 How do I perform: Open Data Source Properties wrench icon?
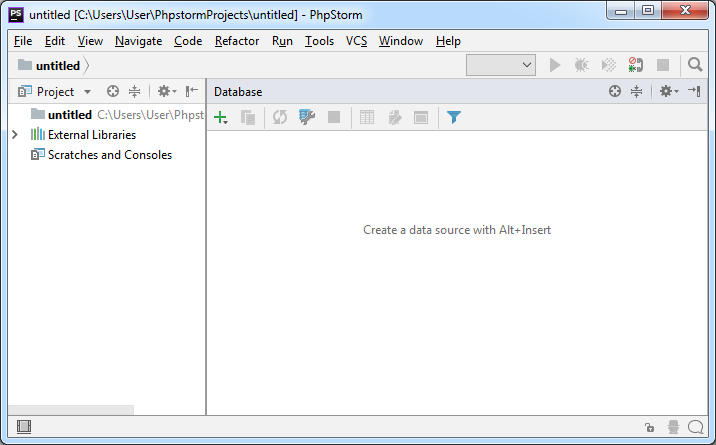click(307, 117)
